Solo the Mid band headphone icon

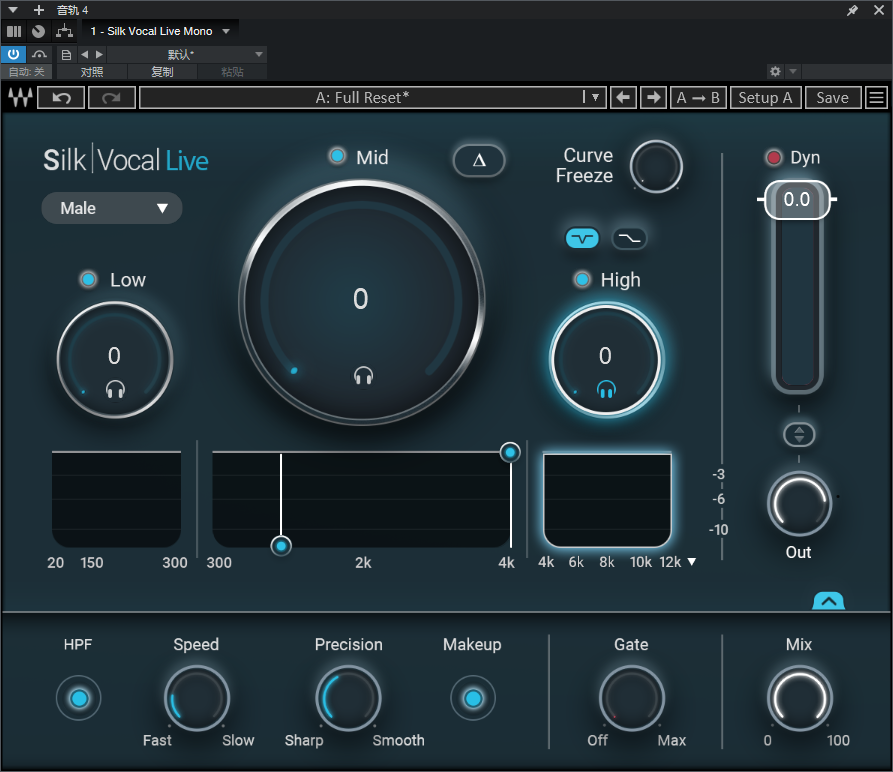point(363,376)
